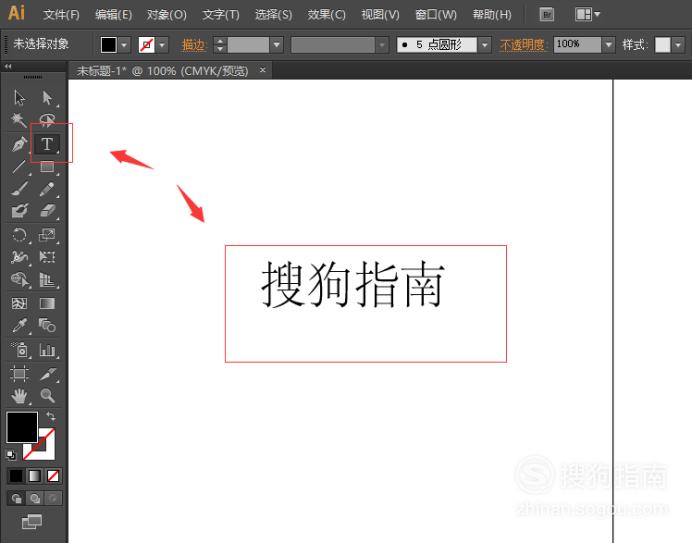Open the 样式 style dropdown
This screenshot has width=692, height=543.
tap(678, 45)
